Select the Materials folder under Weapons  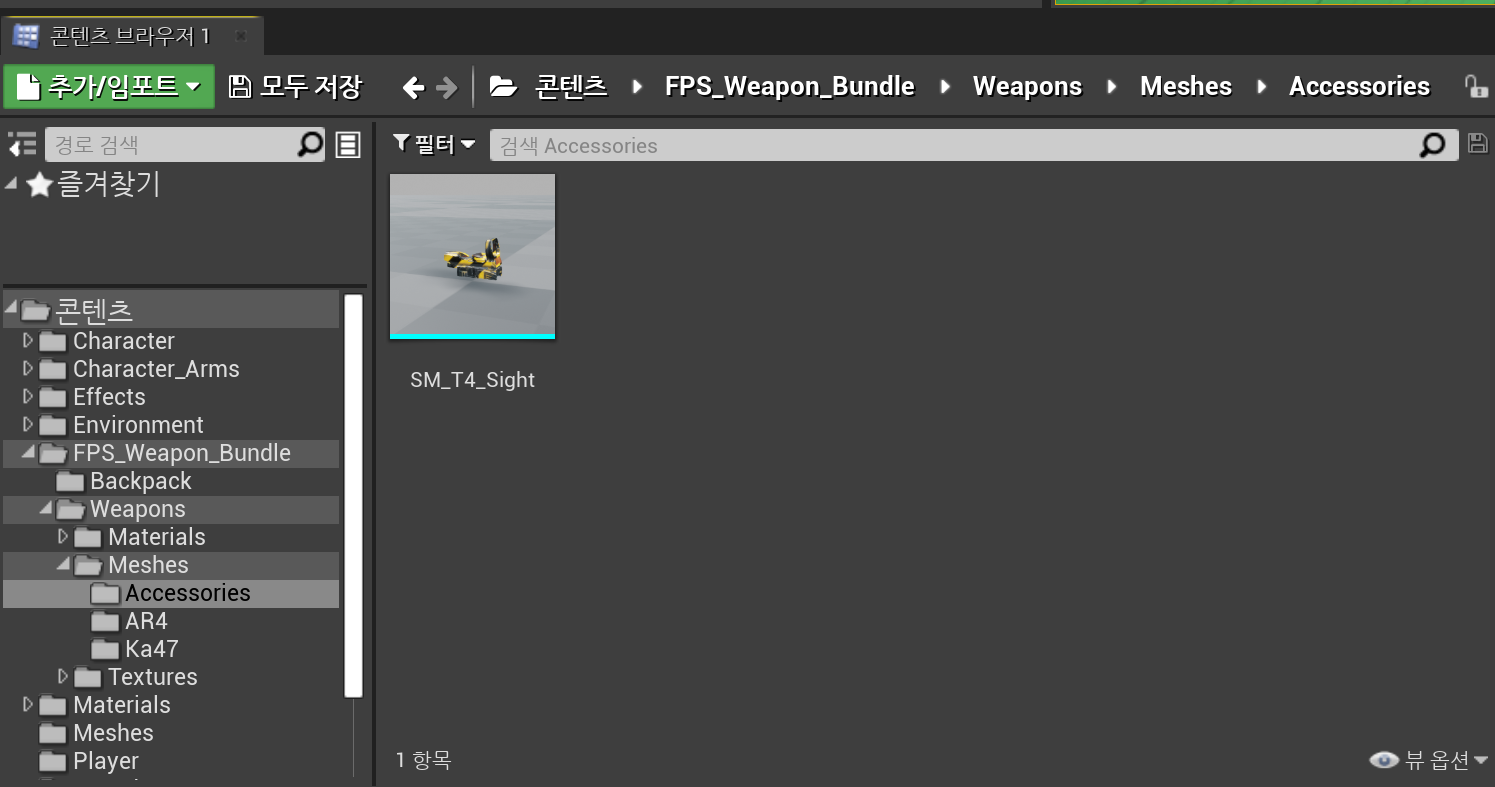point(156,537)
